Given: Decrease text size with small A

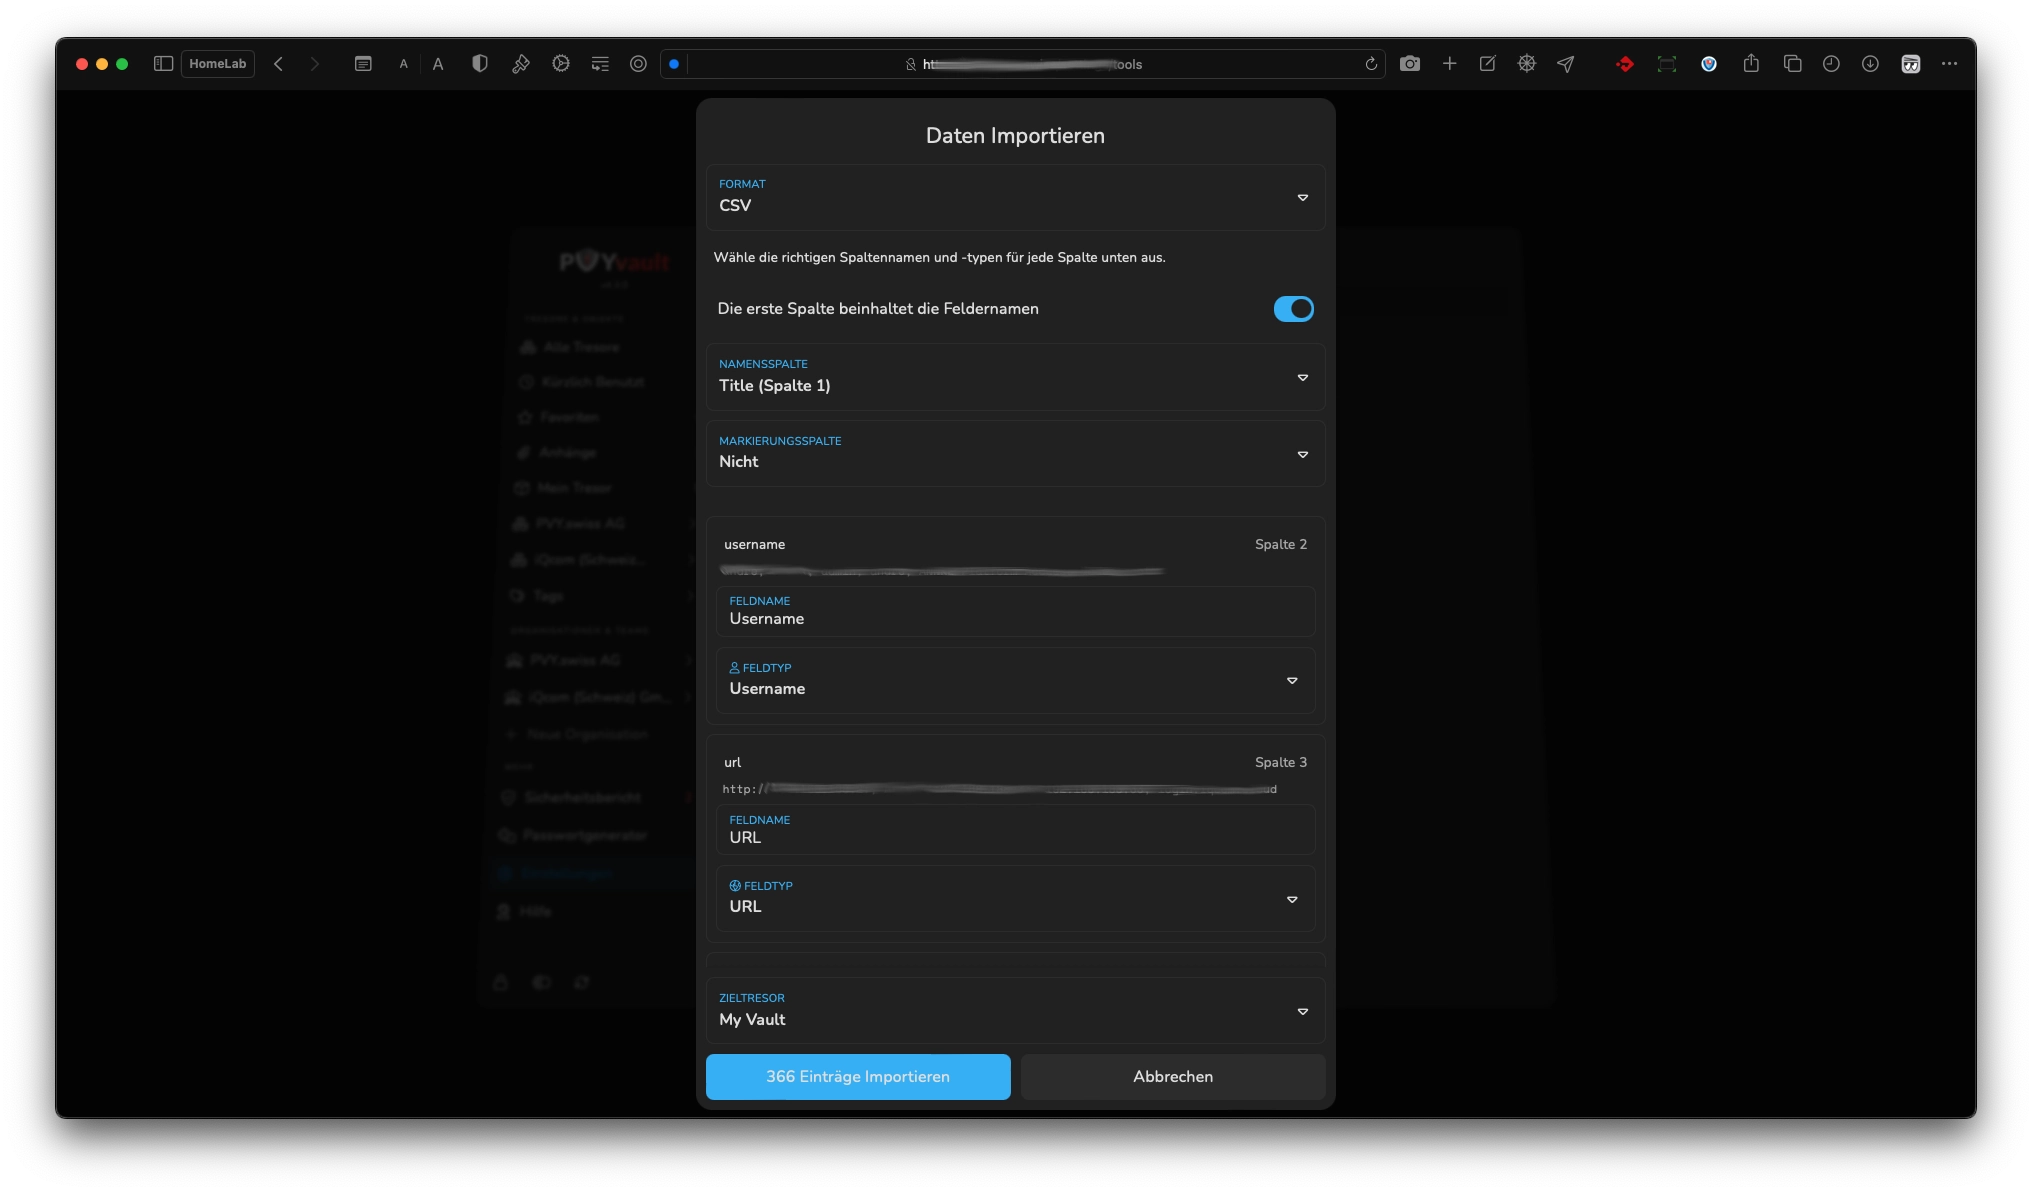Looking at the screenshot, I should [x=404, y=64].
